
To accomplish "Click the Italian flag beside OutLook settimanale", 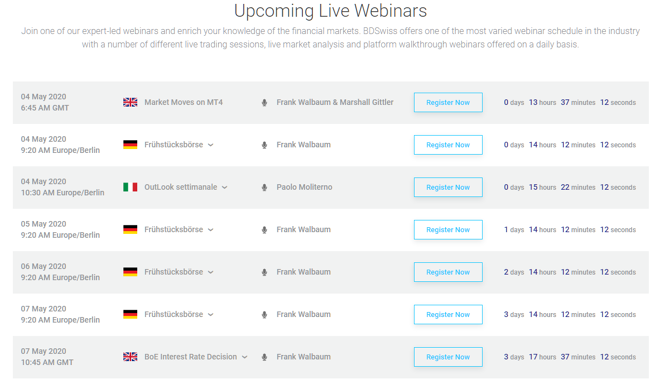I will [x=130, y=187].
